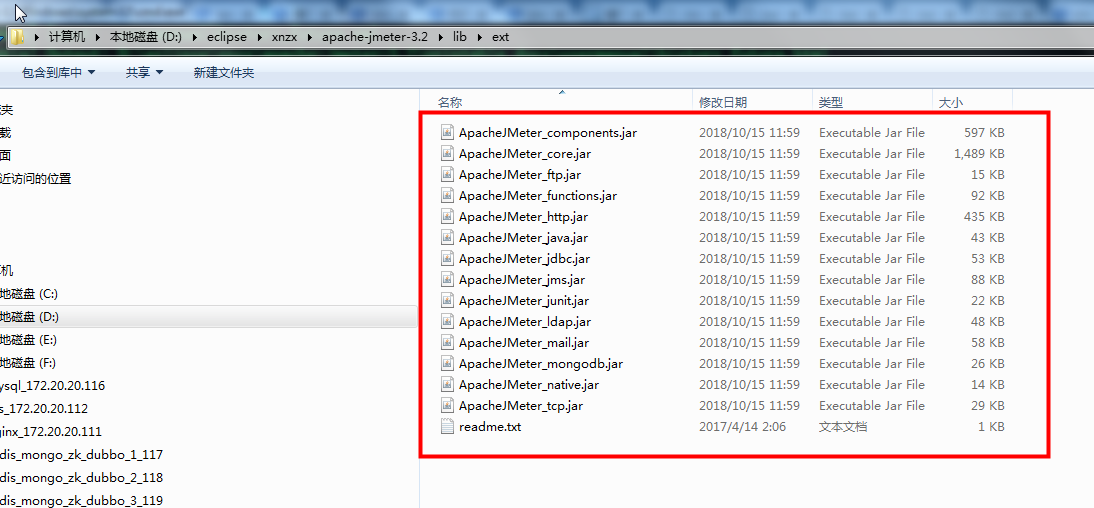The width and height of the screenshot is (1094, 508).
Task: Click the ApacheJMeter_mail.jar file icon
Action: point(447,343)
